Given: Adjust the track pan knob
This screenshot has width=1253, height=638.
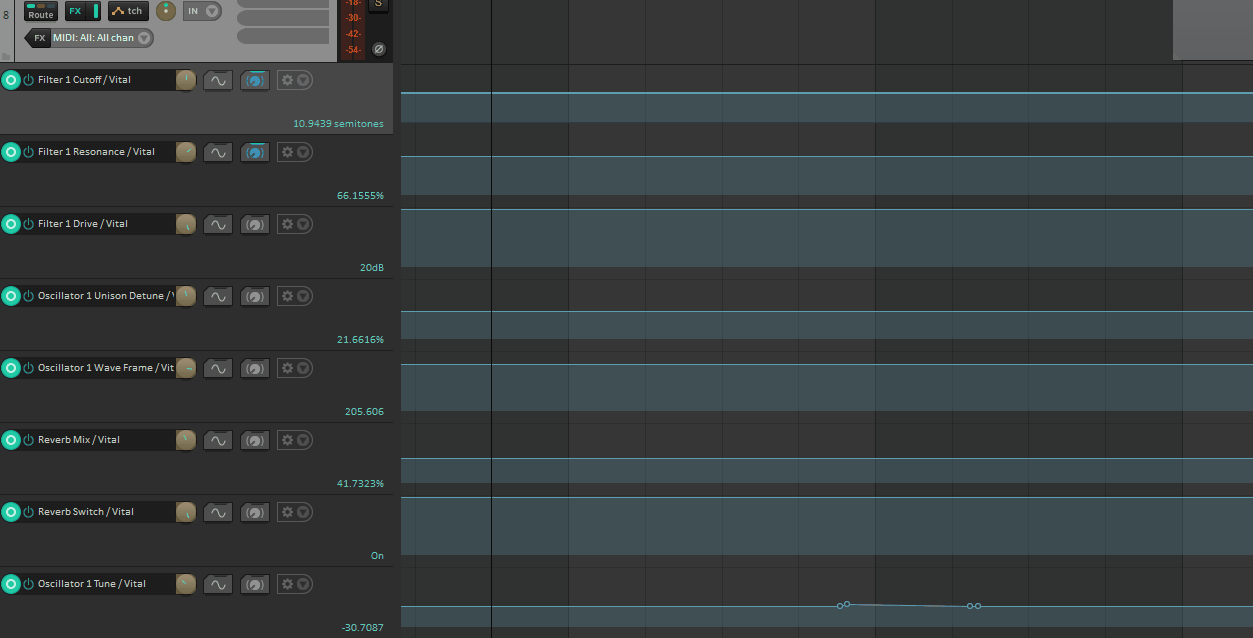Looking at the screenshot, I should 166,11.
